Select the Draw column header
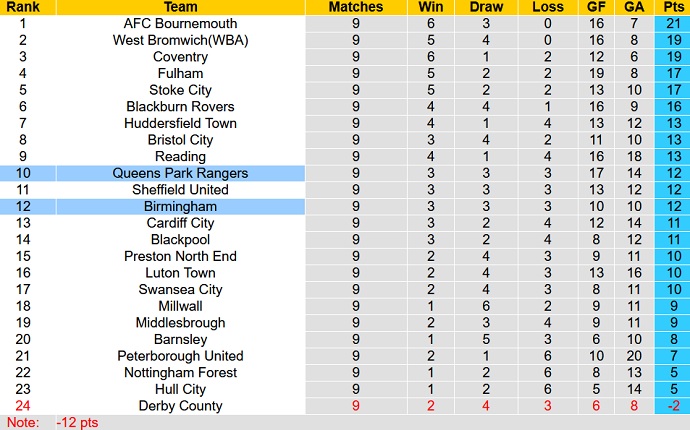Screen dimensions: 690x430 [486, 7]
